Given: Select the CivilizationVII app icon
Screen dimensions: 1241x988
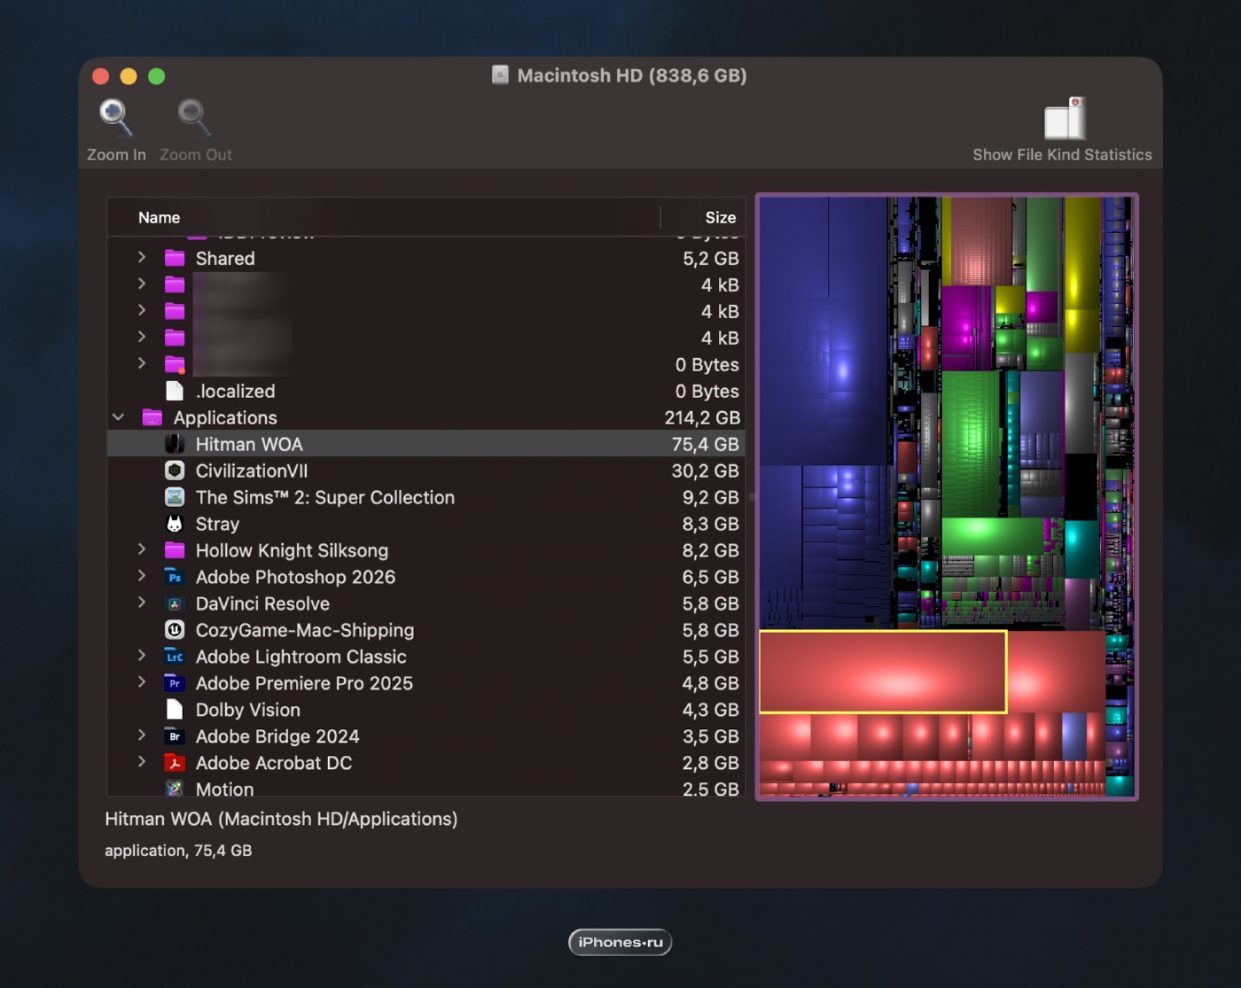Looking at the screenshot, I should coord(174,470).
